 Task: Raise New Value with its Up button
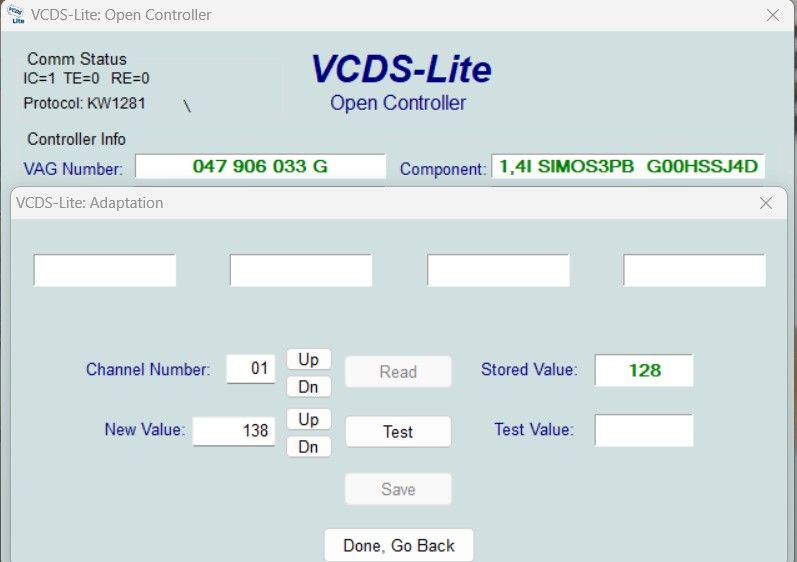coord(309,419)
